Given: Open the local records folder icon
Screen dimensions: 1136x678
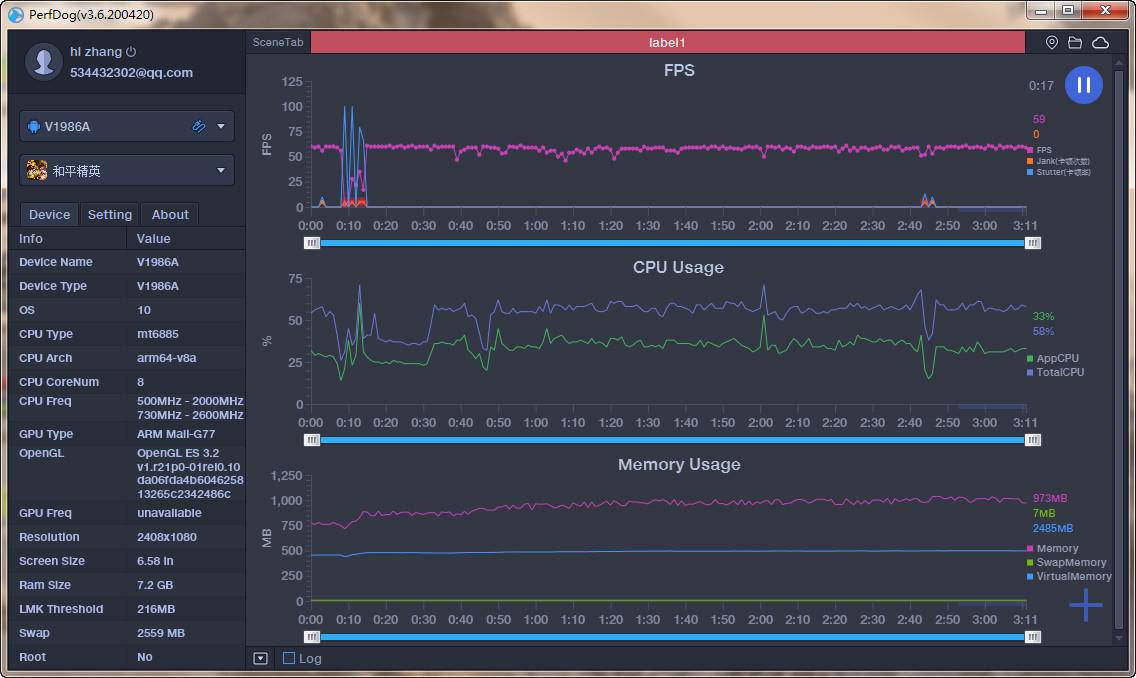Looking at the screenshot, I should 1075,43.
